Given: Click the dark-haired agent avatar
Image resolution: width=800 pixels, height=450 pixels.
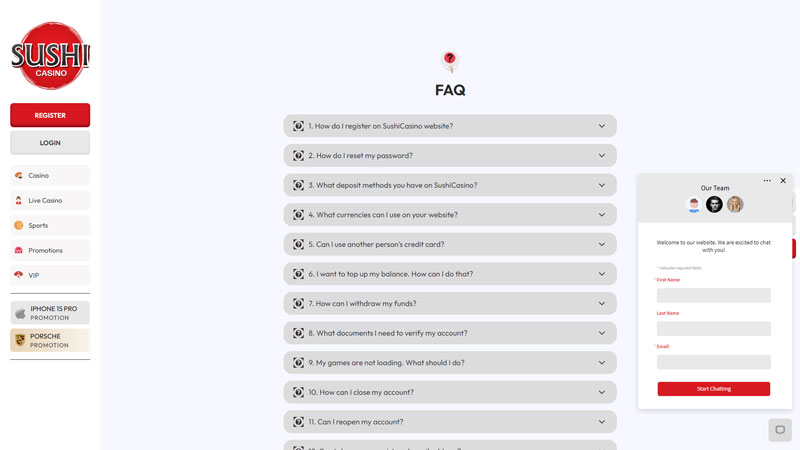Looking at the screenshot, I should (714, 204).
